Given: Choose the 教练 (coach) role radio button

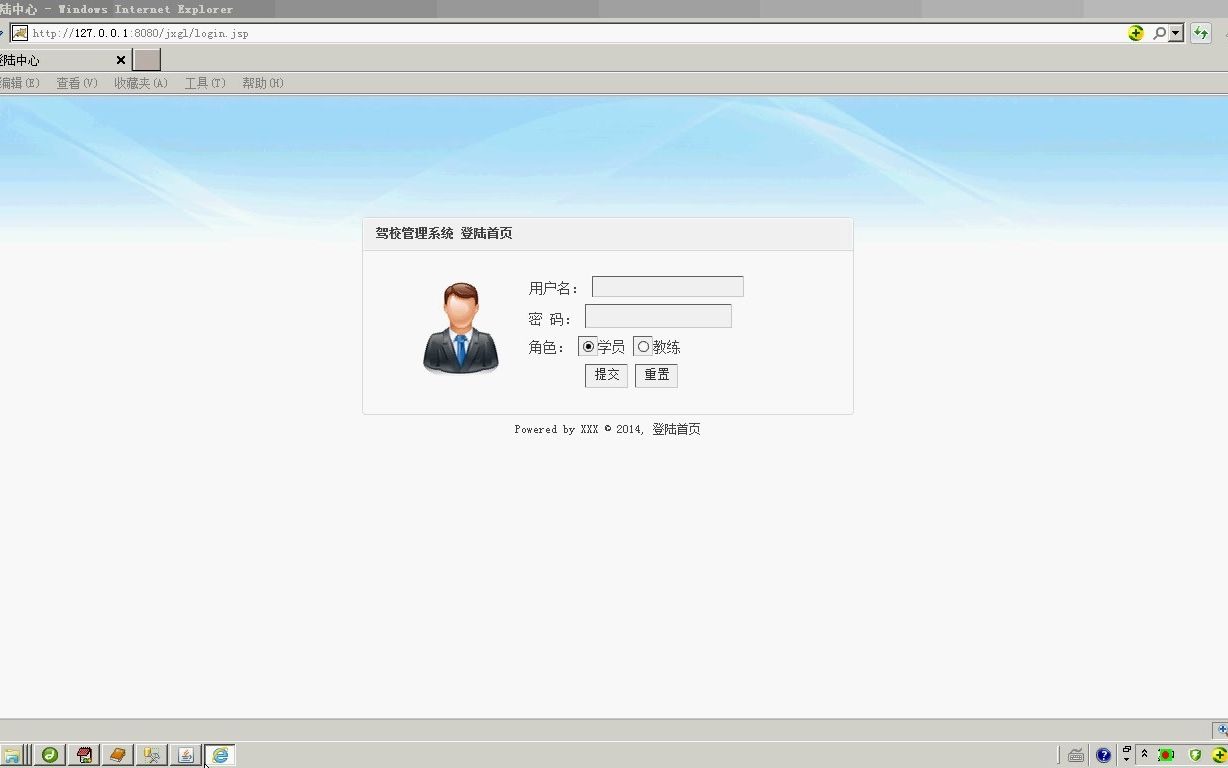Looking at the screenshot, I should 643,346.
